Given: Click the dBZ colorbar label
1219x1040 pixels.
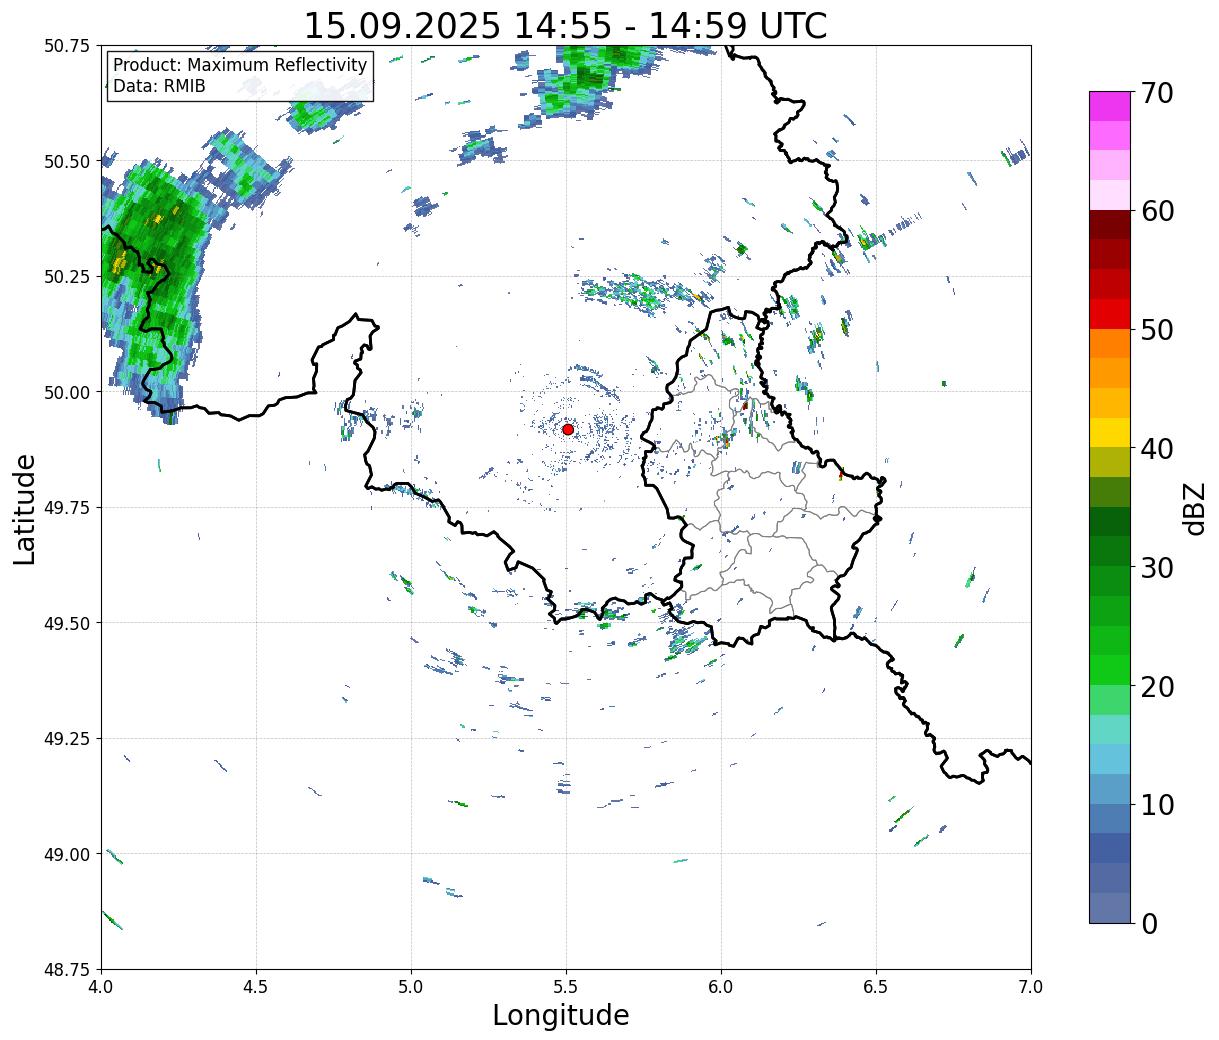Looking at the screenshot, I should point(1194,507).
